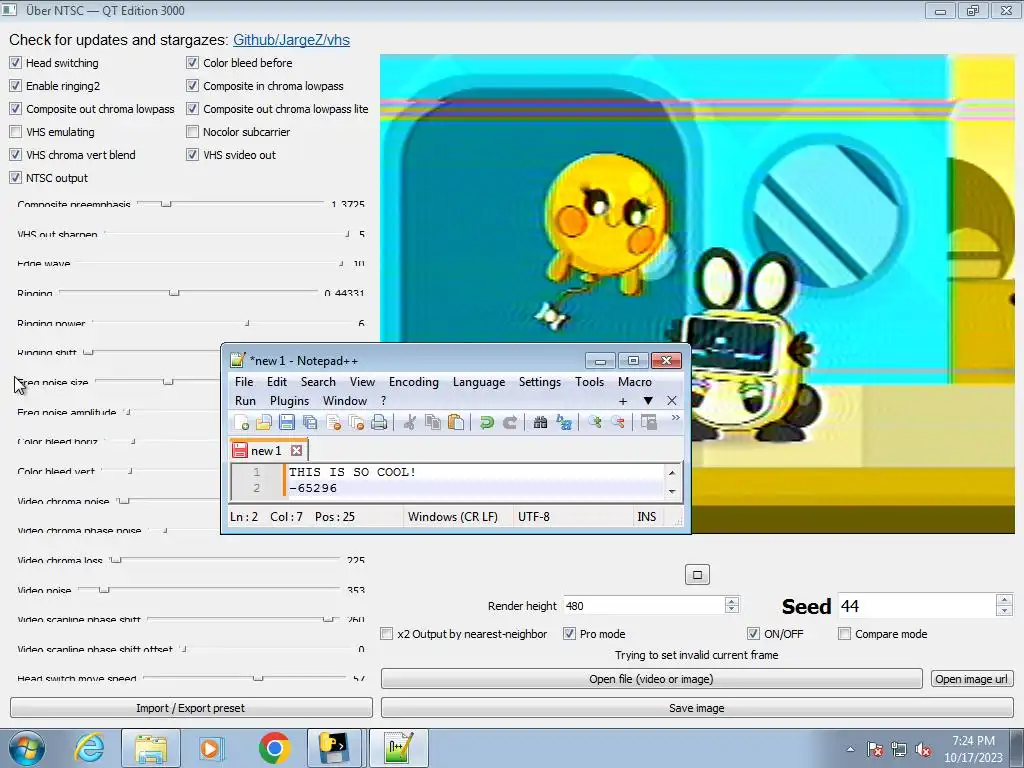1024x768 pixels.
Task: Click the Head switch move speed slider handle
Action: tap(258, 678)
